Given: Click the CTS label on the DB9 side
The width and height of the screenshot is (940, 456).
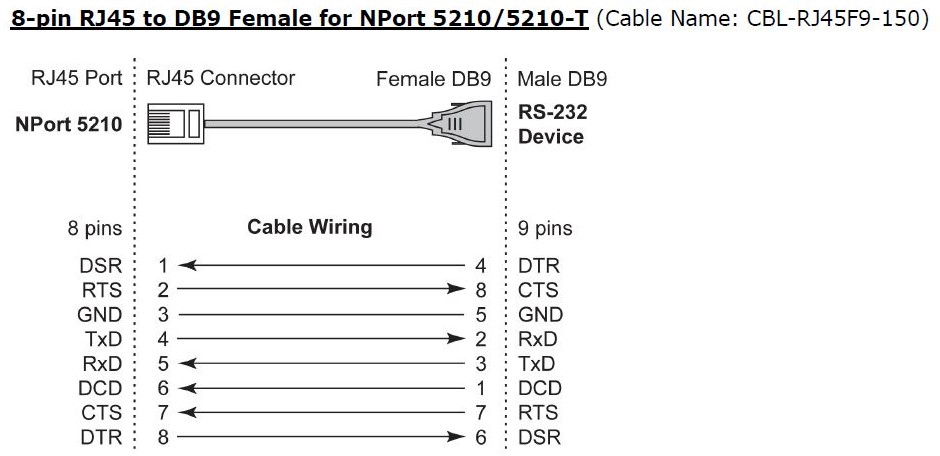Looking at the screenshot, I should pos(539,291).
